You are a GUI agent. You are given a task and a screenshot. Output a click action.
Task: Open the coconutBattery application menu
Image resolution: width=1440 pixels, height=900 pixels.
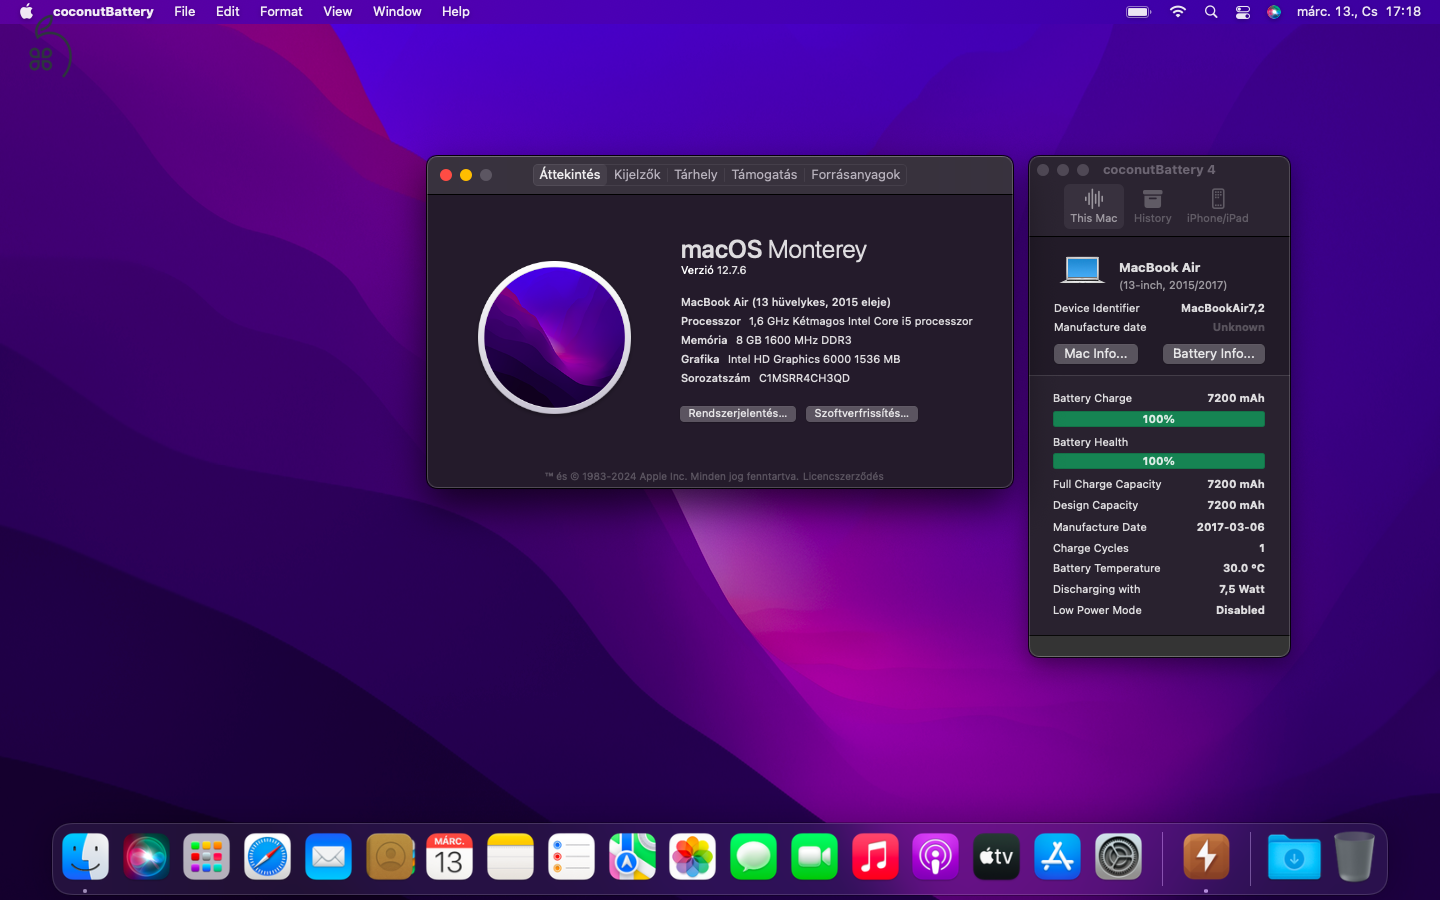pyautogui.click(x=103, y=12)
